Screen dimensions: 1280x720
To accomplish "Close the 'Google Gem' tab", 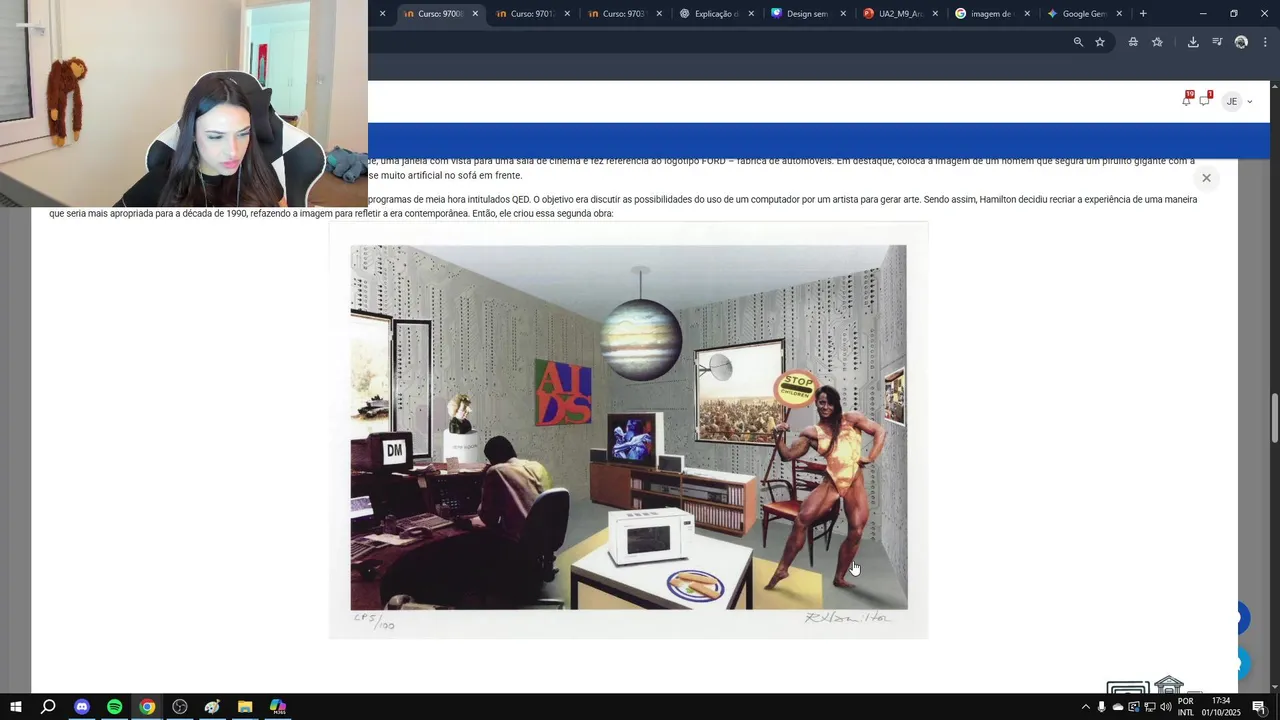I will coord(1119,14).
